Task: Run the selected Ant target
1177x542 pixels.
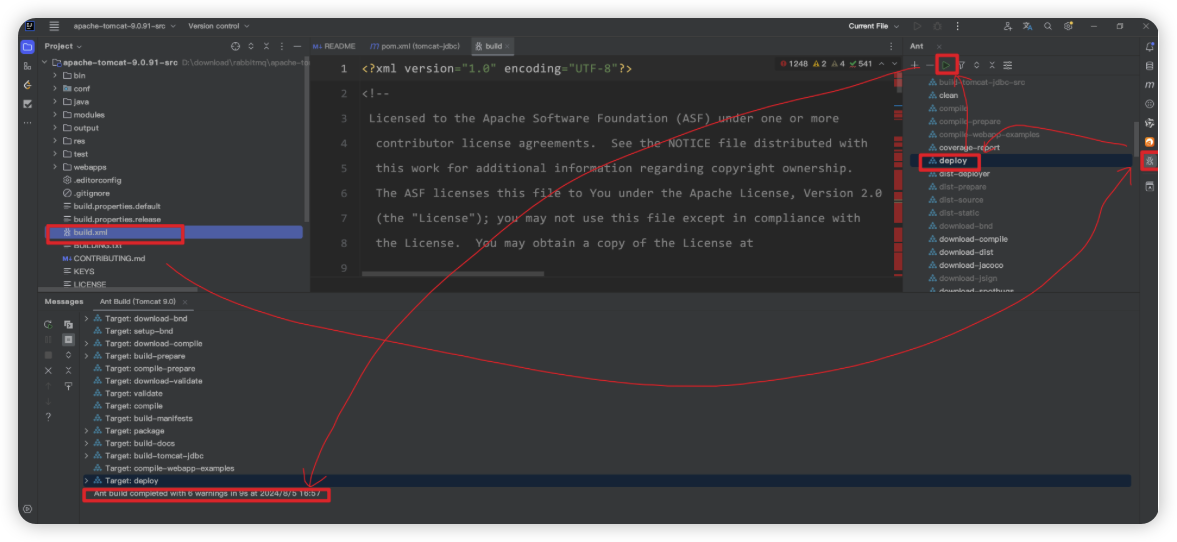Action: pos(946,65)
